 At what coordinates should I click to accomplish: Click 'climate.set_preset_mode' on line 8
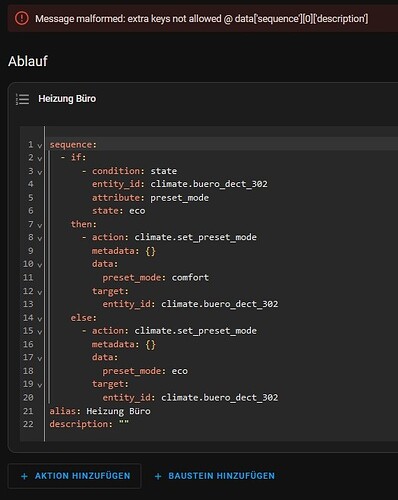click(x=195, y=237)
